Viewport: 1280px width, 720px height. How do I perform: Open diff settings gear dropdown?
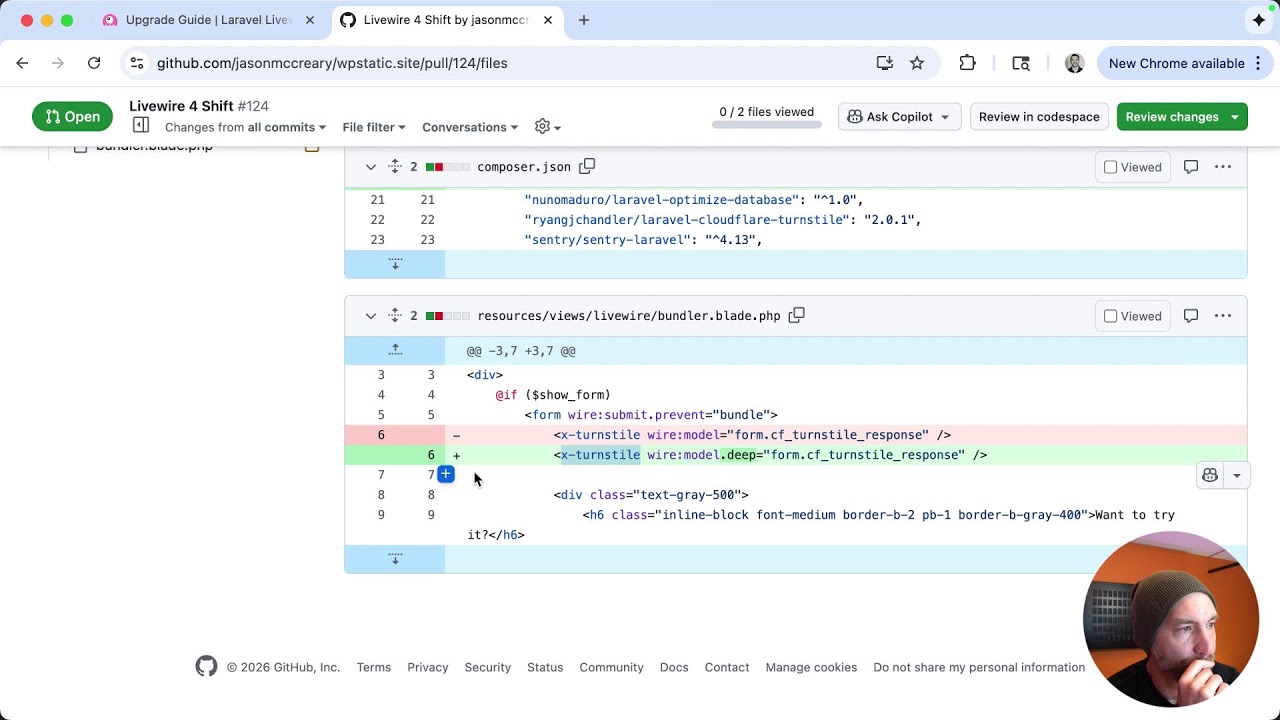click(x=548, y=127)
